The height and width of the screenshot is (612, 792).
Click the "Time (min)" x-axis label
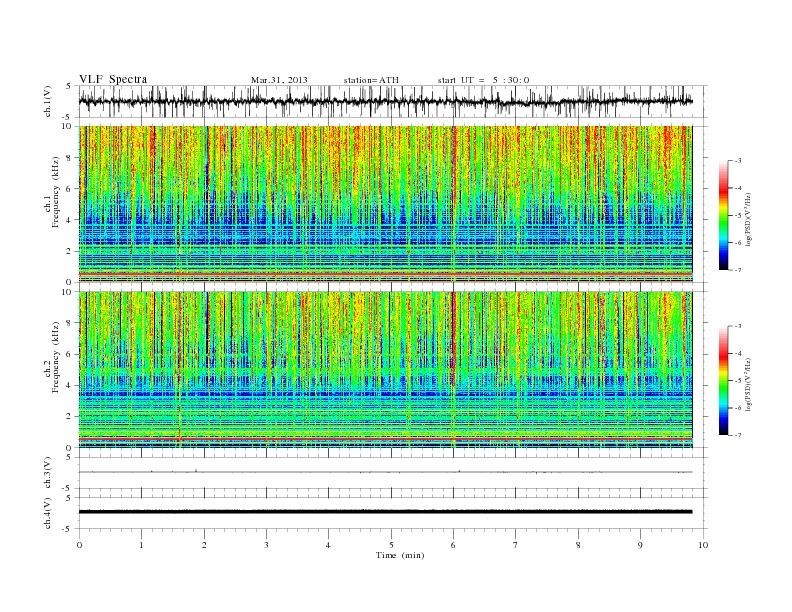click(x=400, y=555)
